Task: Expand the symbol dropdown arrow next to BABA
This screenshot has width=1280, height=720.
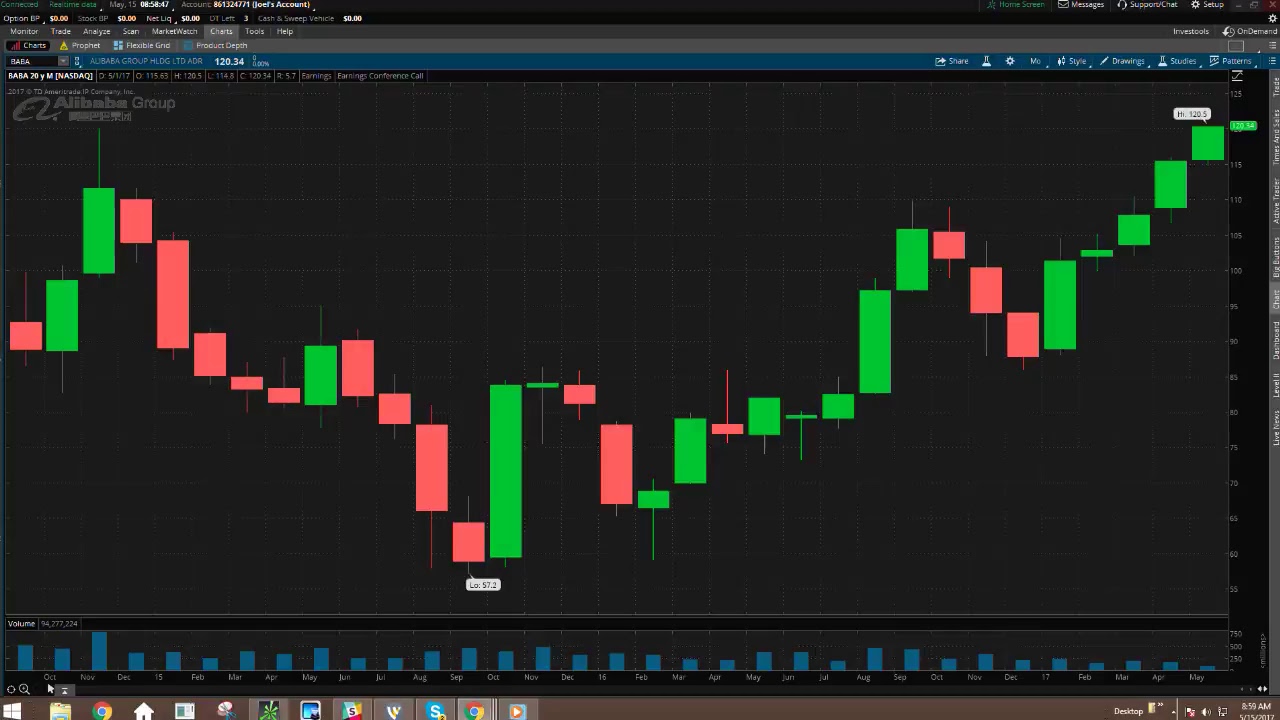Action: 63,62
